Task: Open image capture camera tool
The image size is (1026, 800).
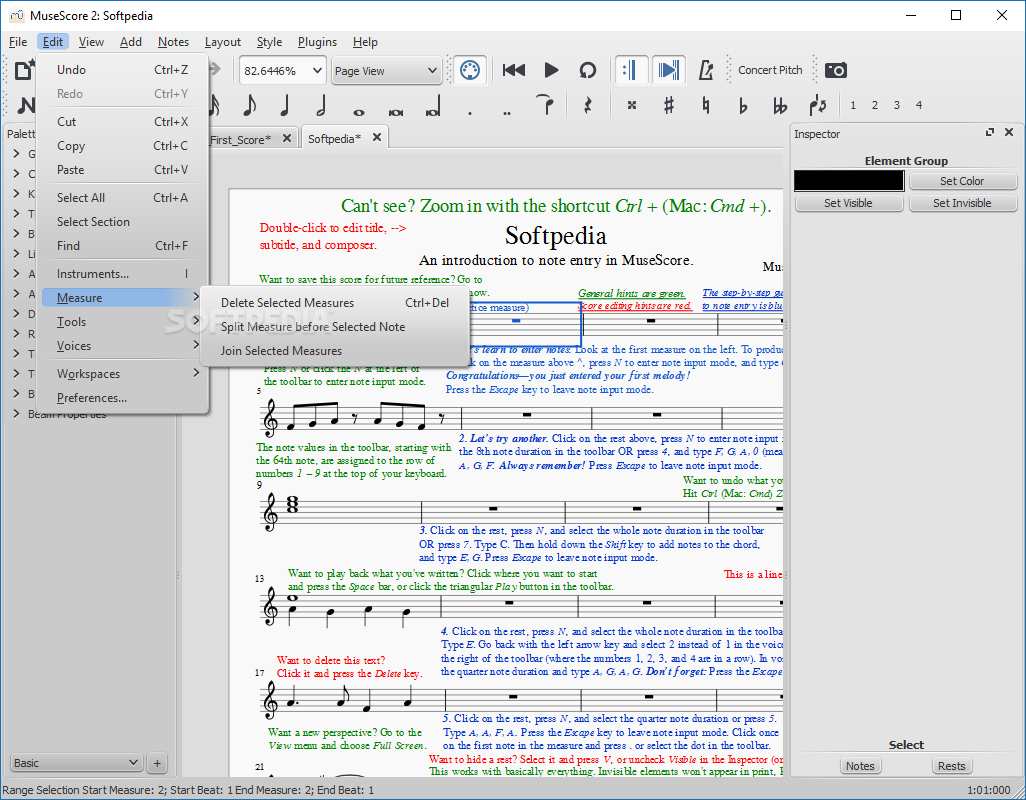Action: point(836,70)
